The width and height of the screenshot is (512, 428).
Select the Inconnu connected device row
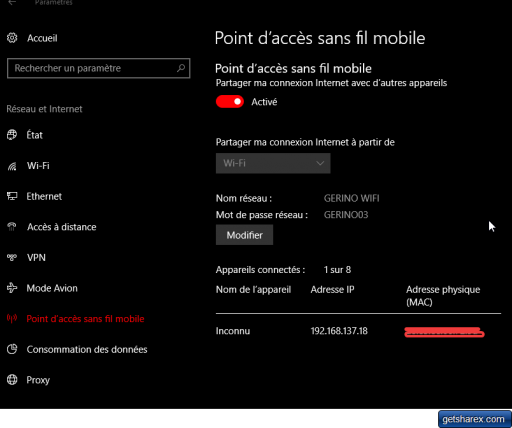[358, 331]
